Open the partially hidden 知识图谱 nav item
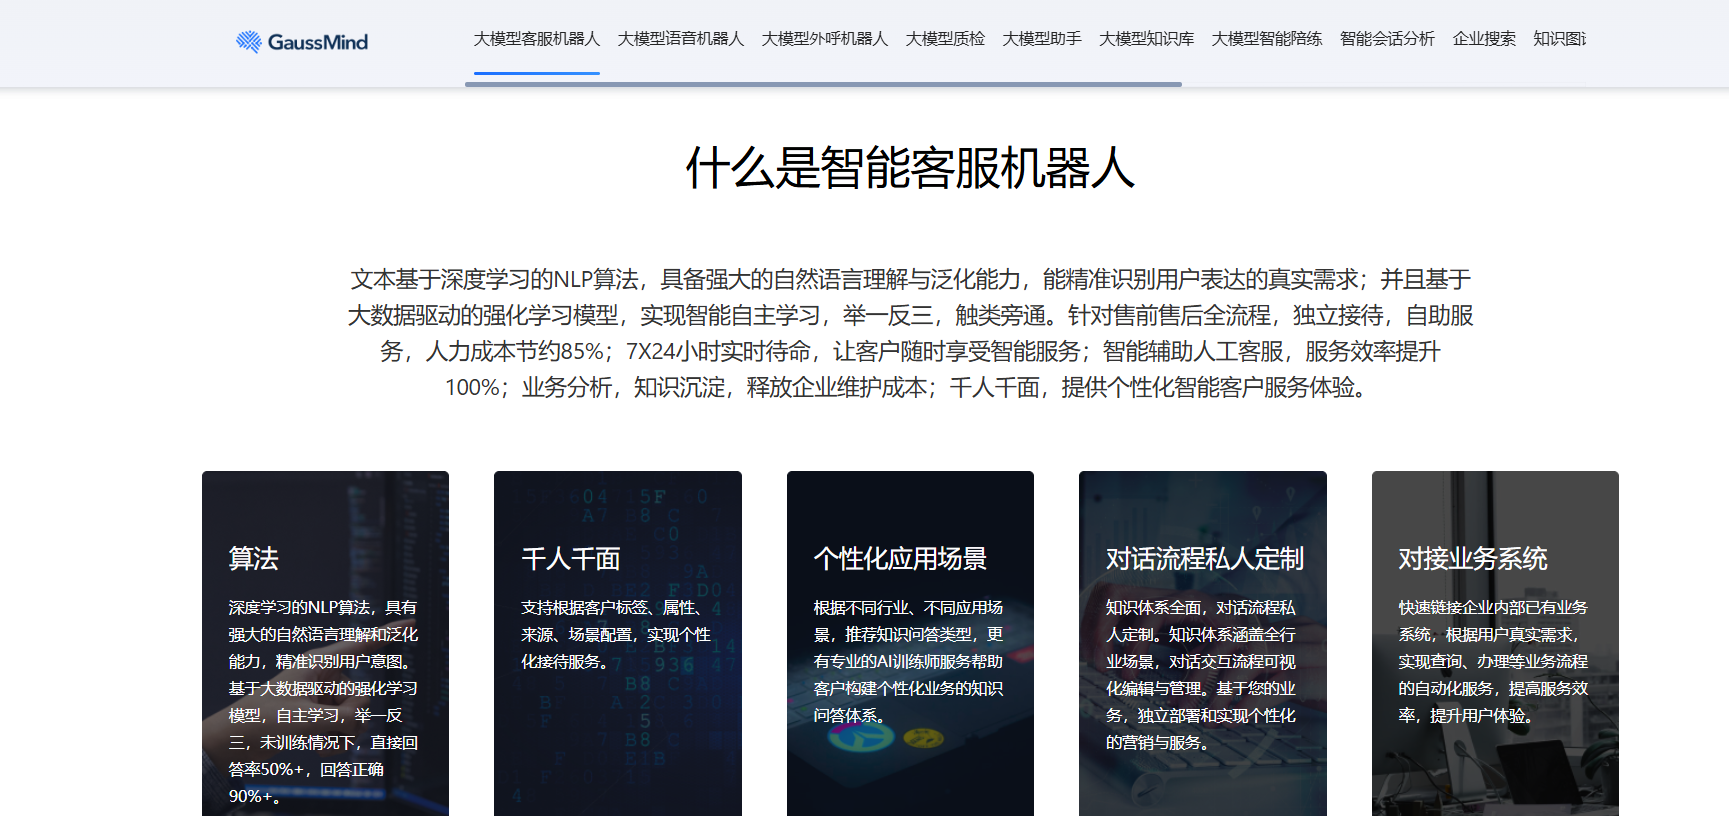Screen dimensions: 1729x816 1559,39
